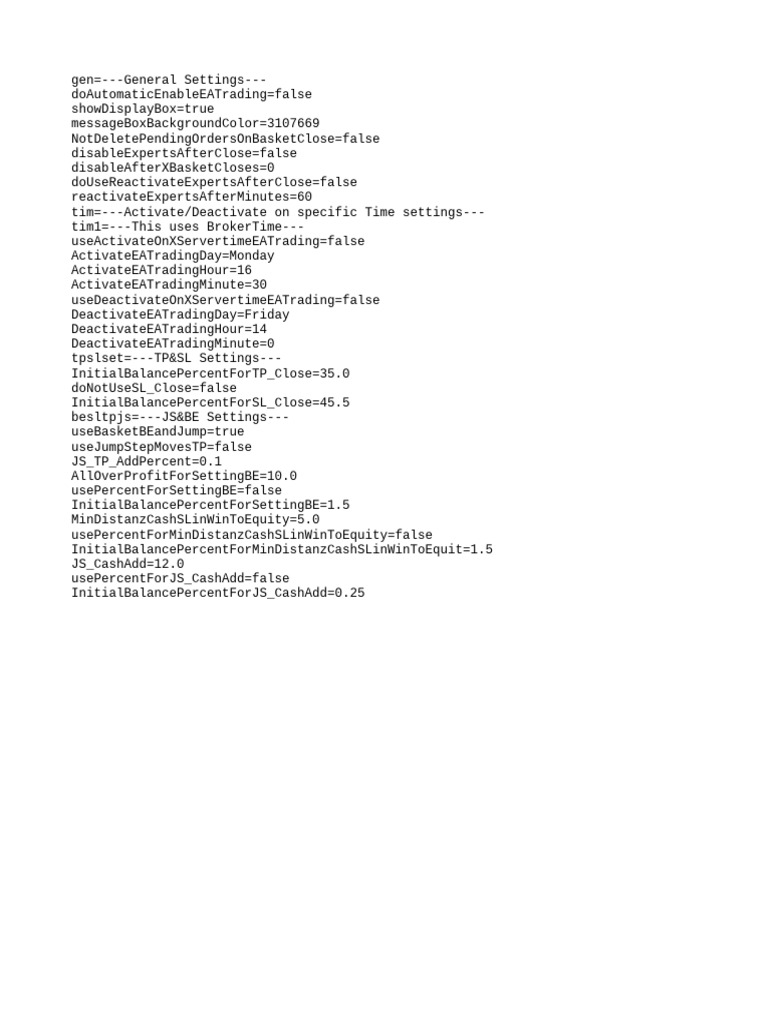Viewport: 768px width, 1024px height.
Task: Select ActivateEATradingDay=Monday line
Action: 172,255
